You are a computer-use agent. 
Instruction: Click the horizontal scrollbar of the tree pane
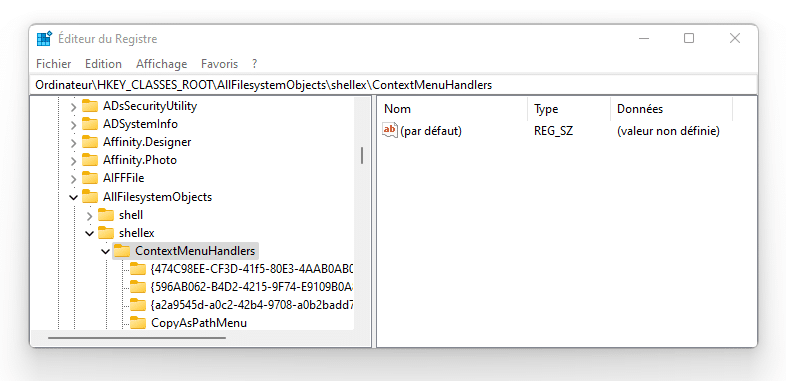137,338
